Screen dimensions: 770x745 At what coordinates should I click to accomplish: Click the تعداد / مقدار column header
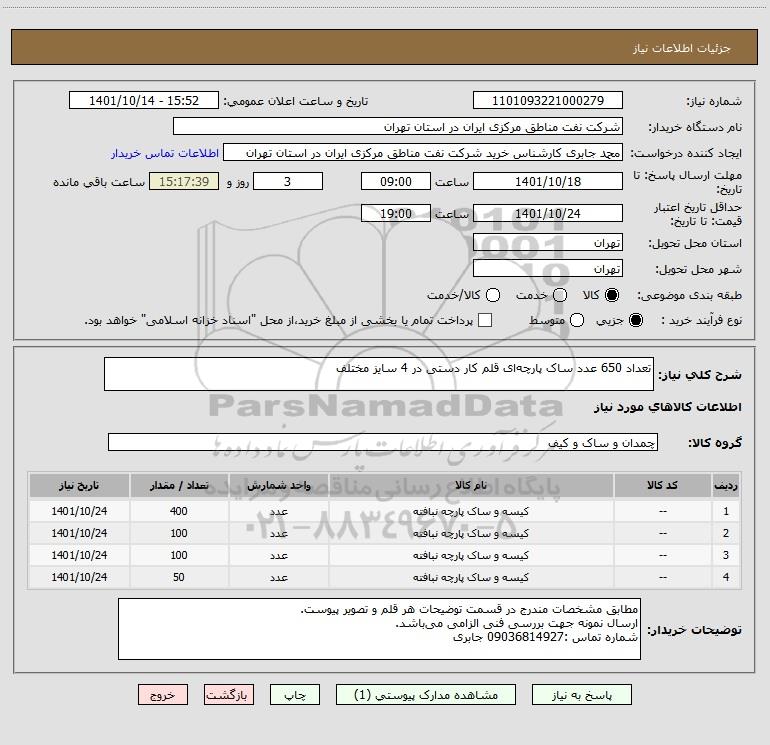(179, 486)
